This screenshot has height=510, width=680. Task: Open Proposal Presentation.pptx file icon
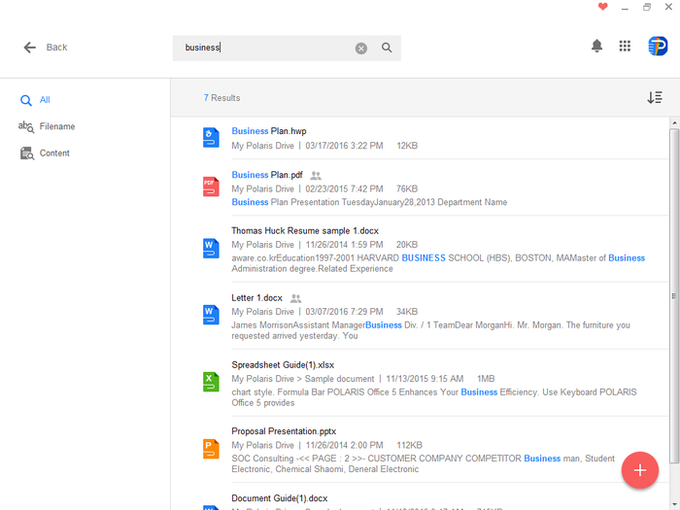pos(211,448)
